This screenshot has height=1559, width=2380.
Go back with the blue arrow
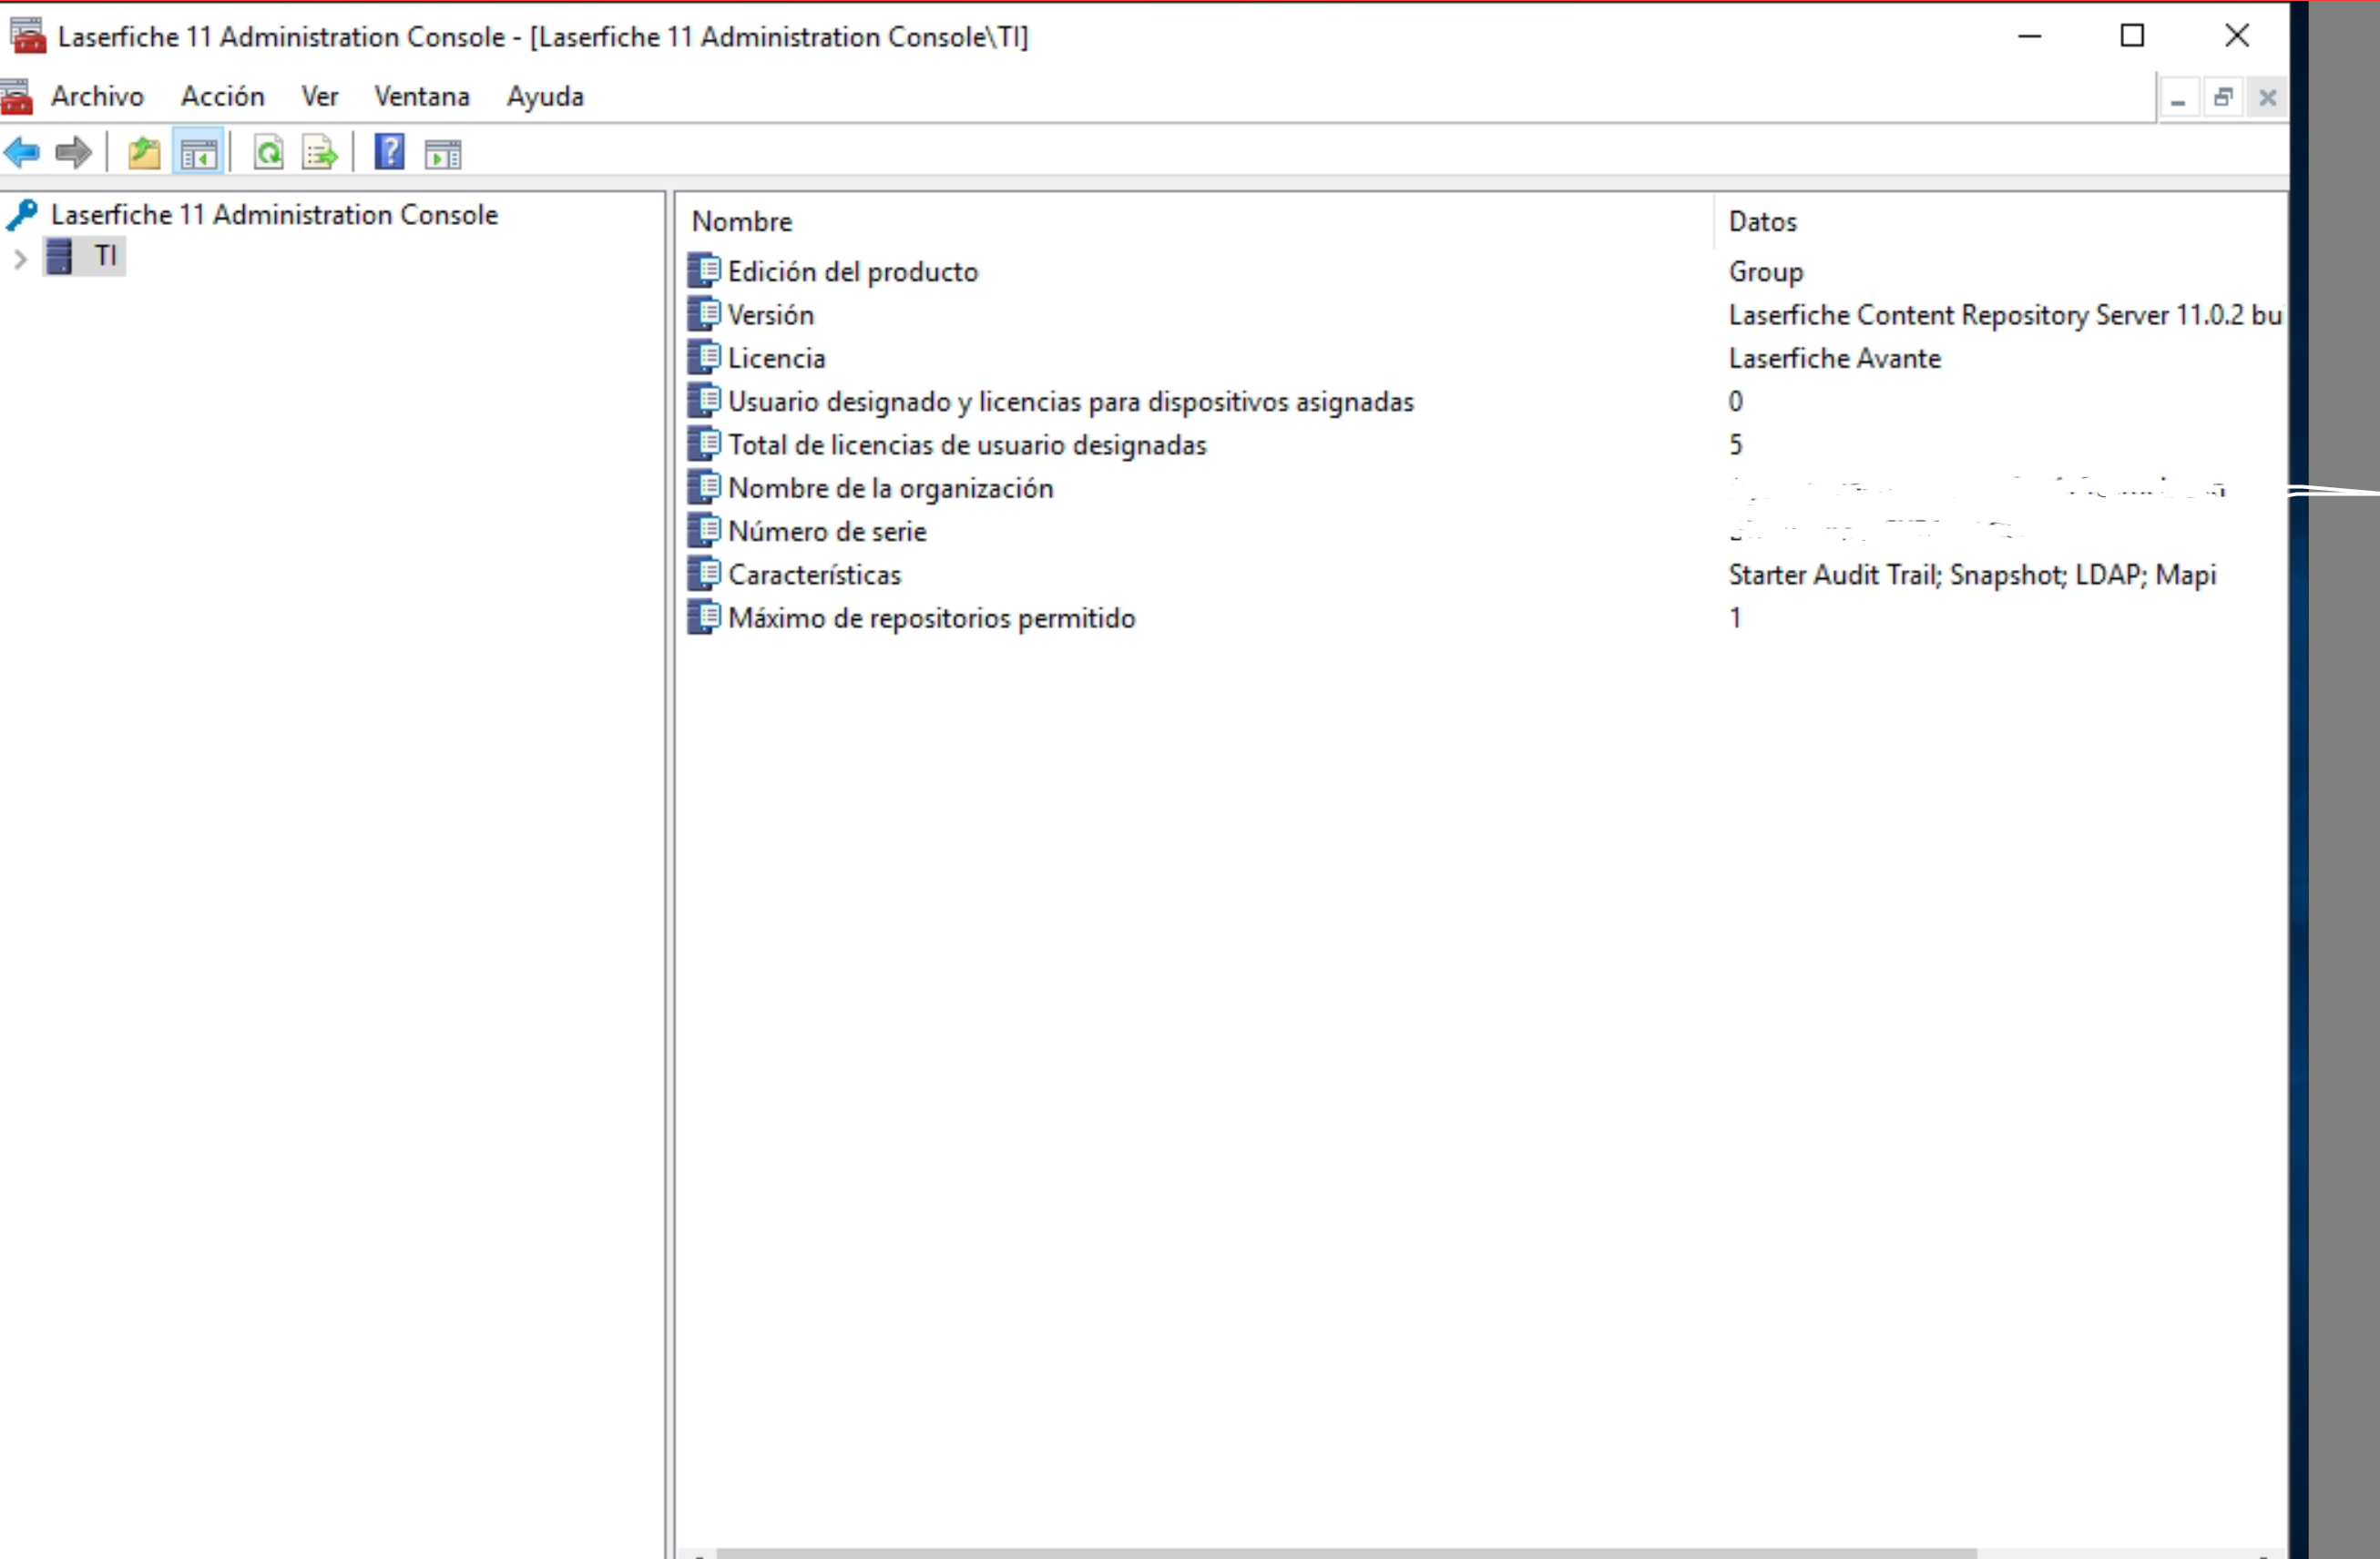[x=22, y=153]
